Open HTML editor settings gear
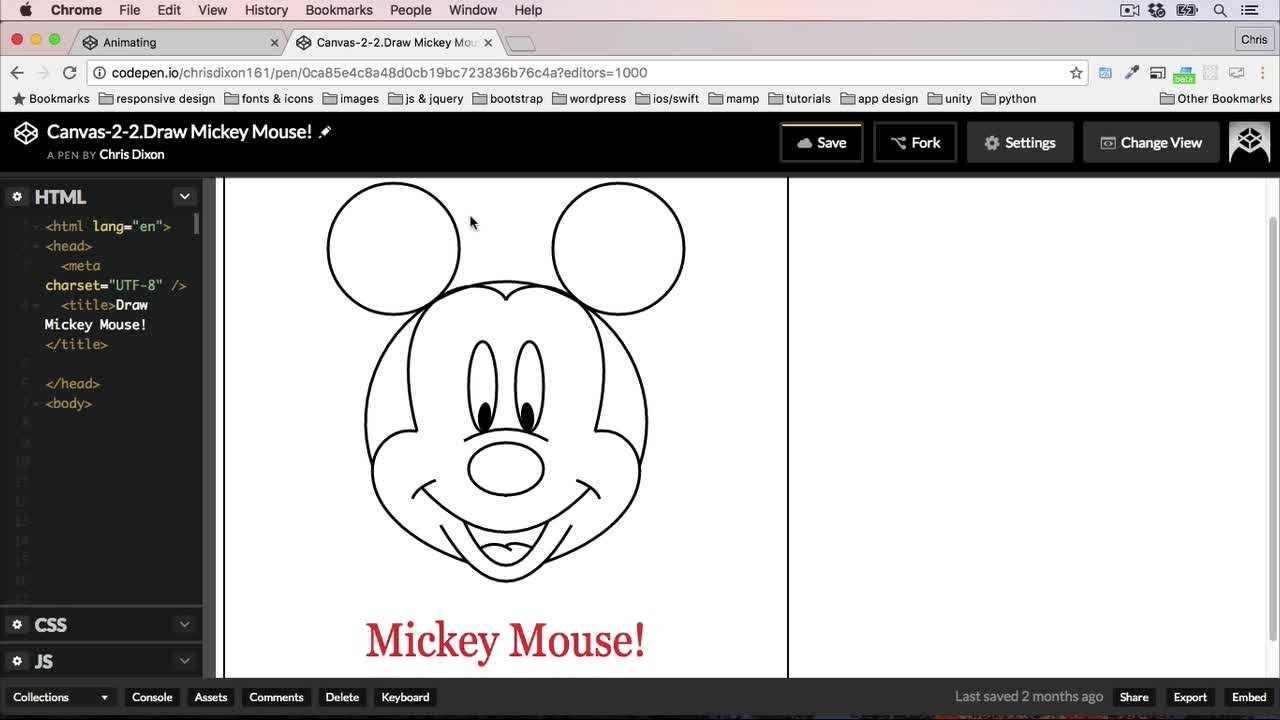This screenshot has width=1280, height=720. (17, 197)
